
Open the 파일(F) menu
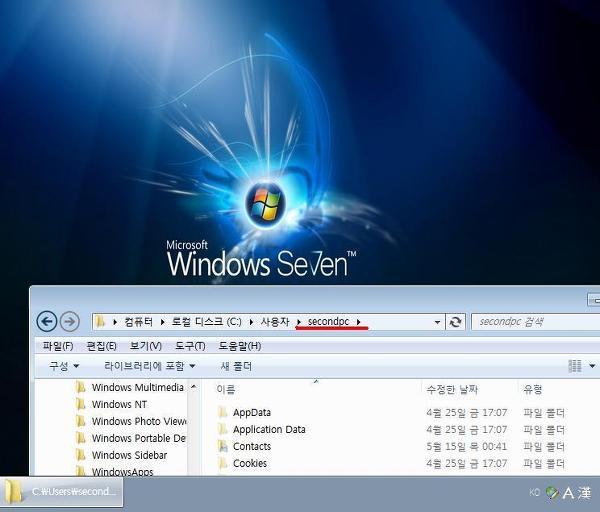(x=58, y=346)
